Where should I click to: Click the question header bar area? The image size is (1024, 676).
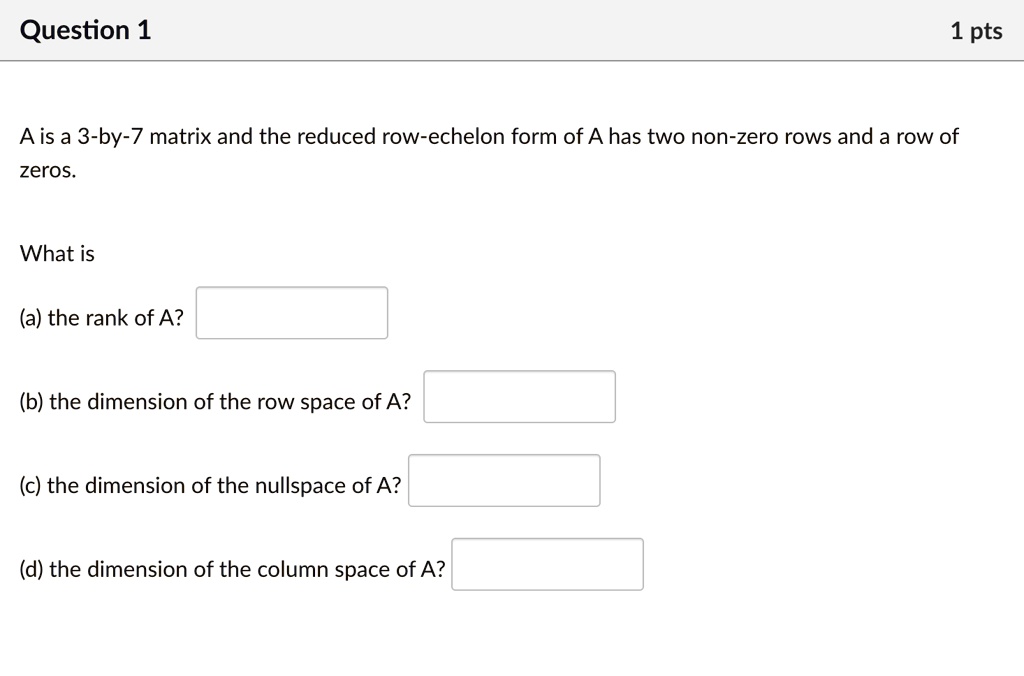(x=512, y=30)
